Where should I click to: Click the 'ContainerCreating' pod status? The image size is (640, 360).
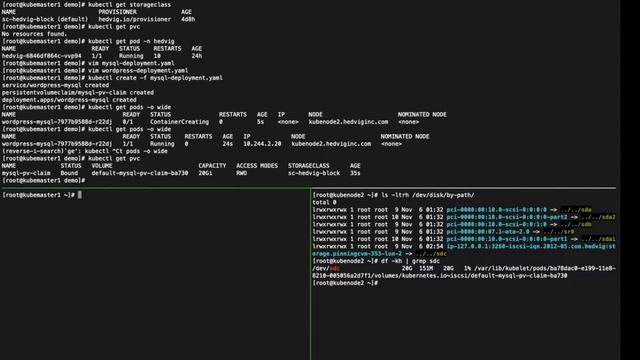coord(179,122)
